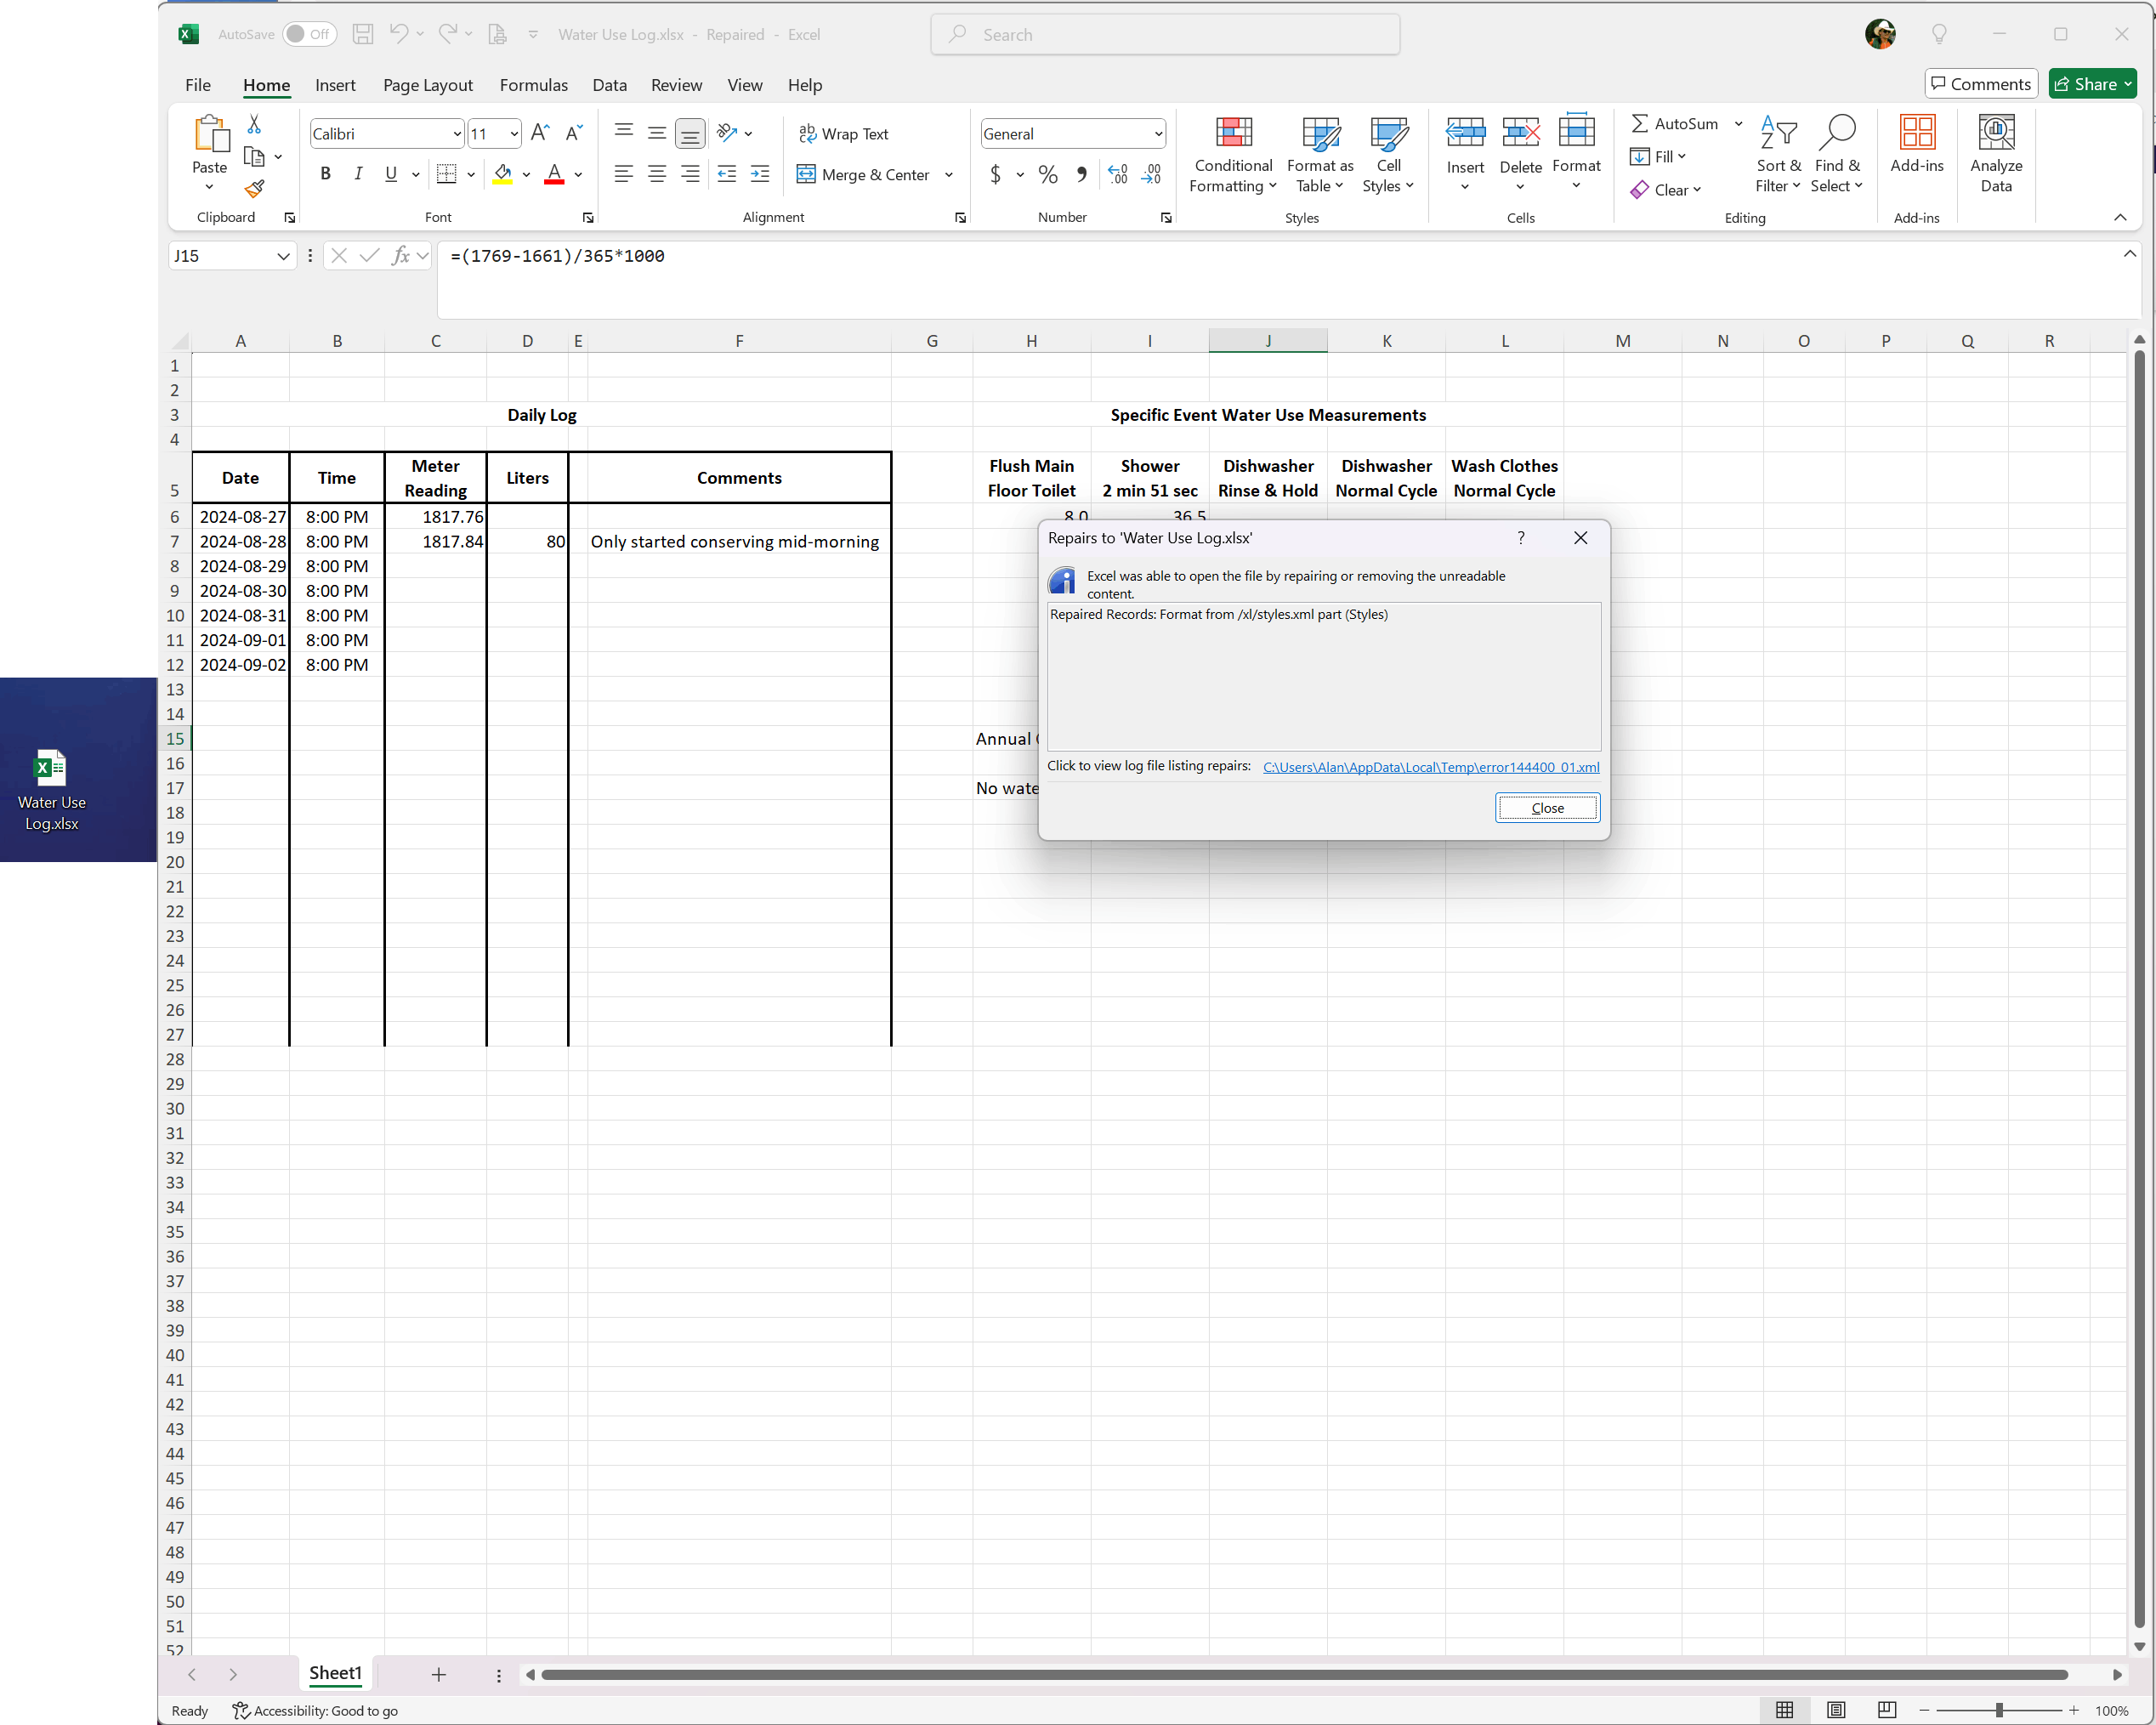Screen dimensions: 2156x1725
Task: Click the Percent Style icon
Action: coord(1047,174)
